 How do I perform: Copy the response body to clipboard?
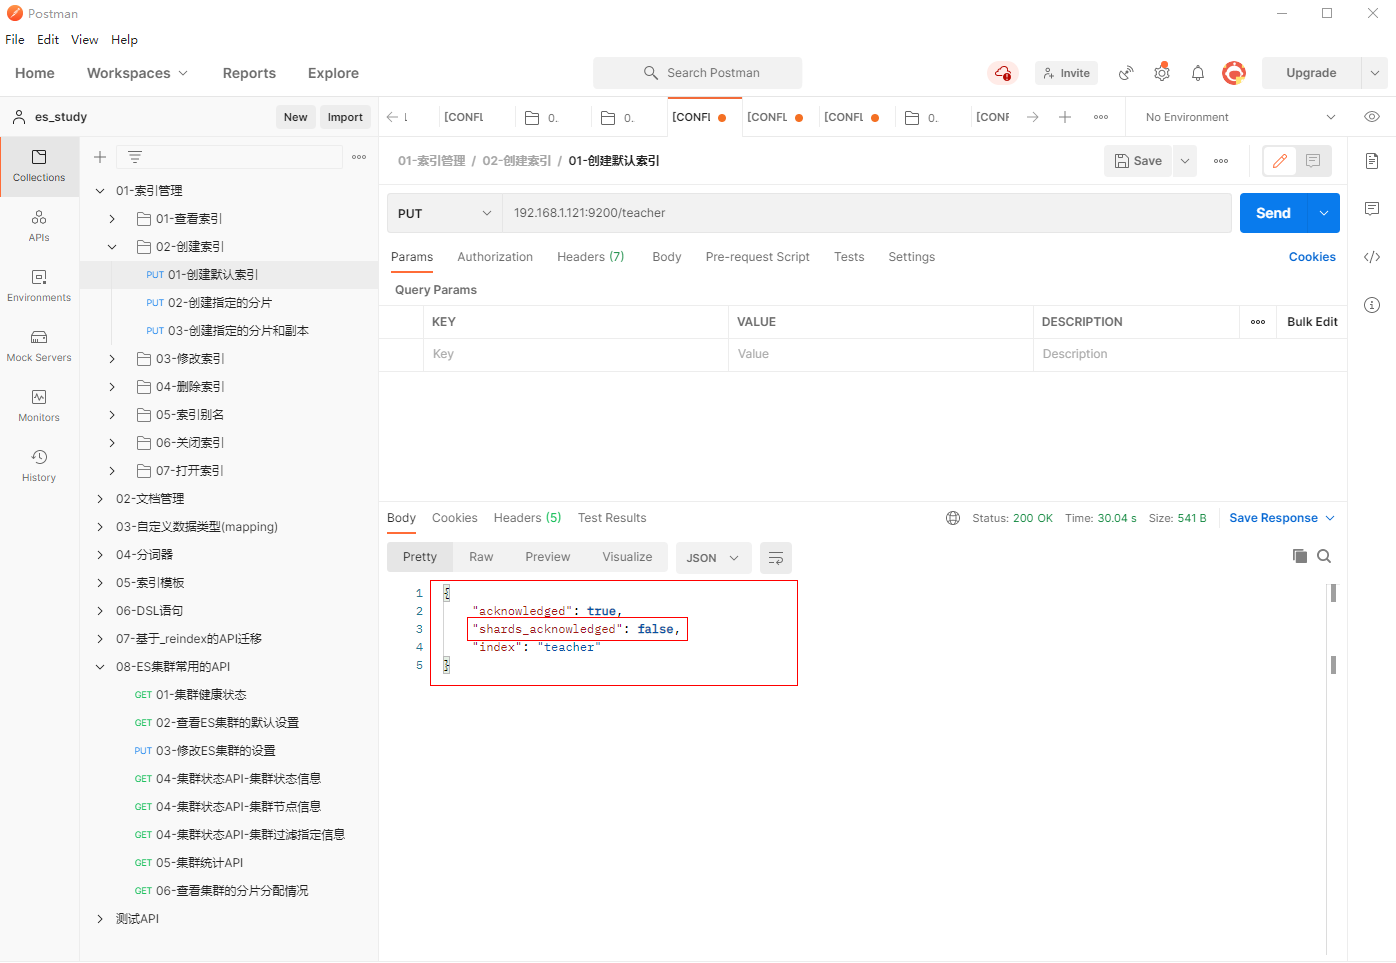(x=1299, y=556)
